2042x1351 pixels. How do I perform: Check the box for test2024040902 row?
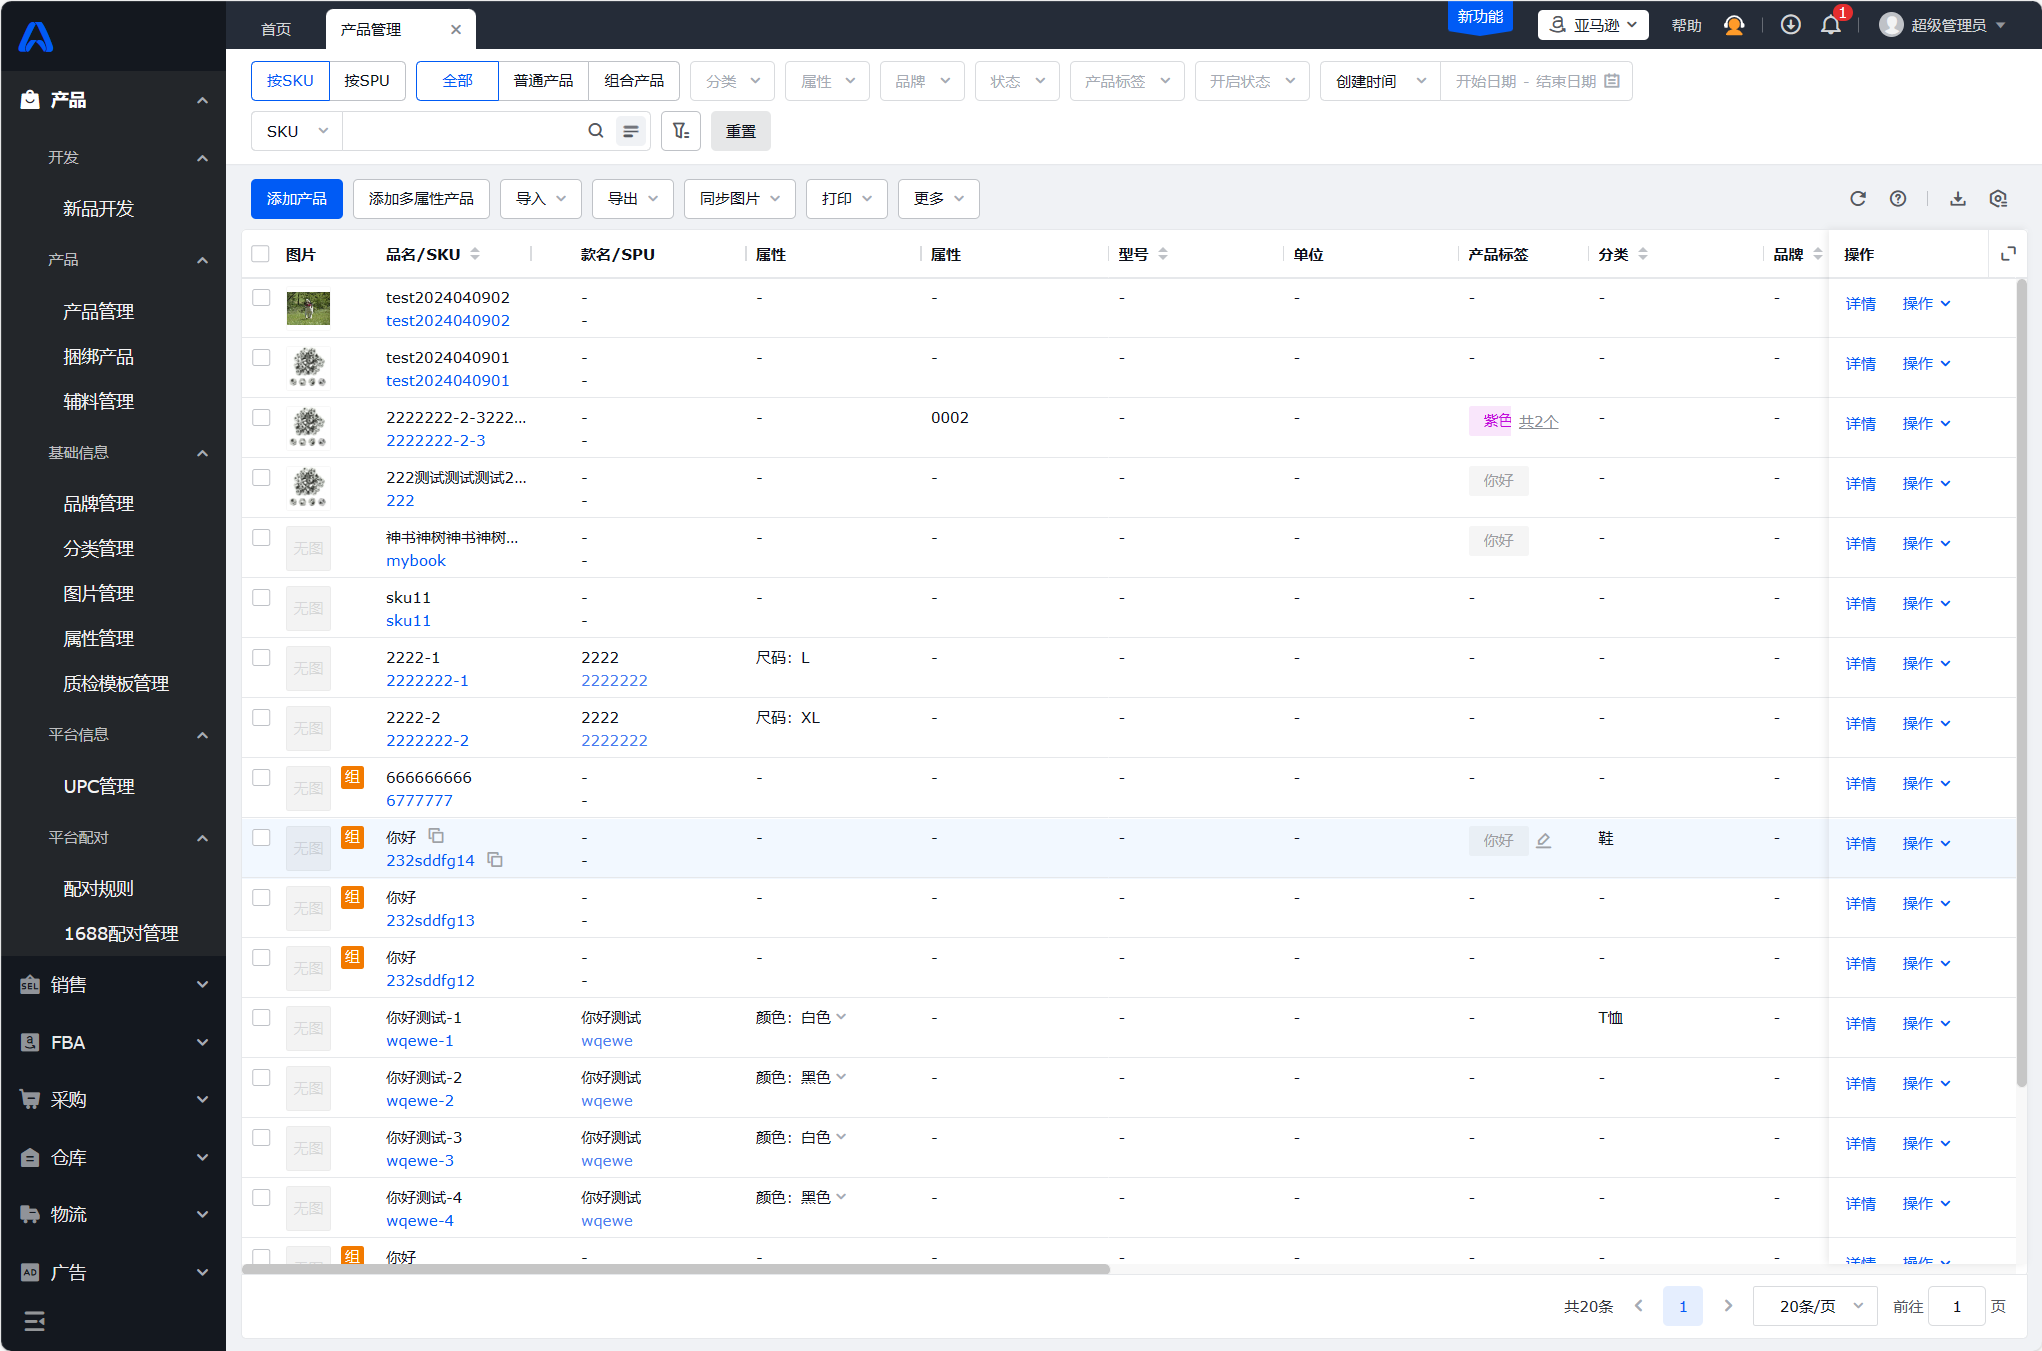pos(261,298)
